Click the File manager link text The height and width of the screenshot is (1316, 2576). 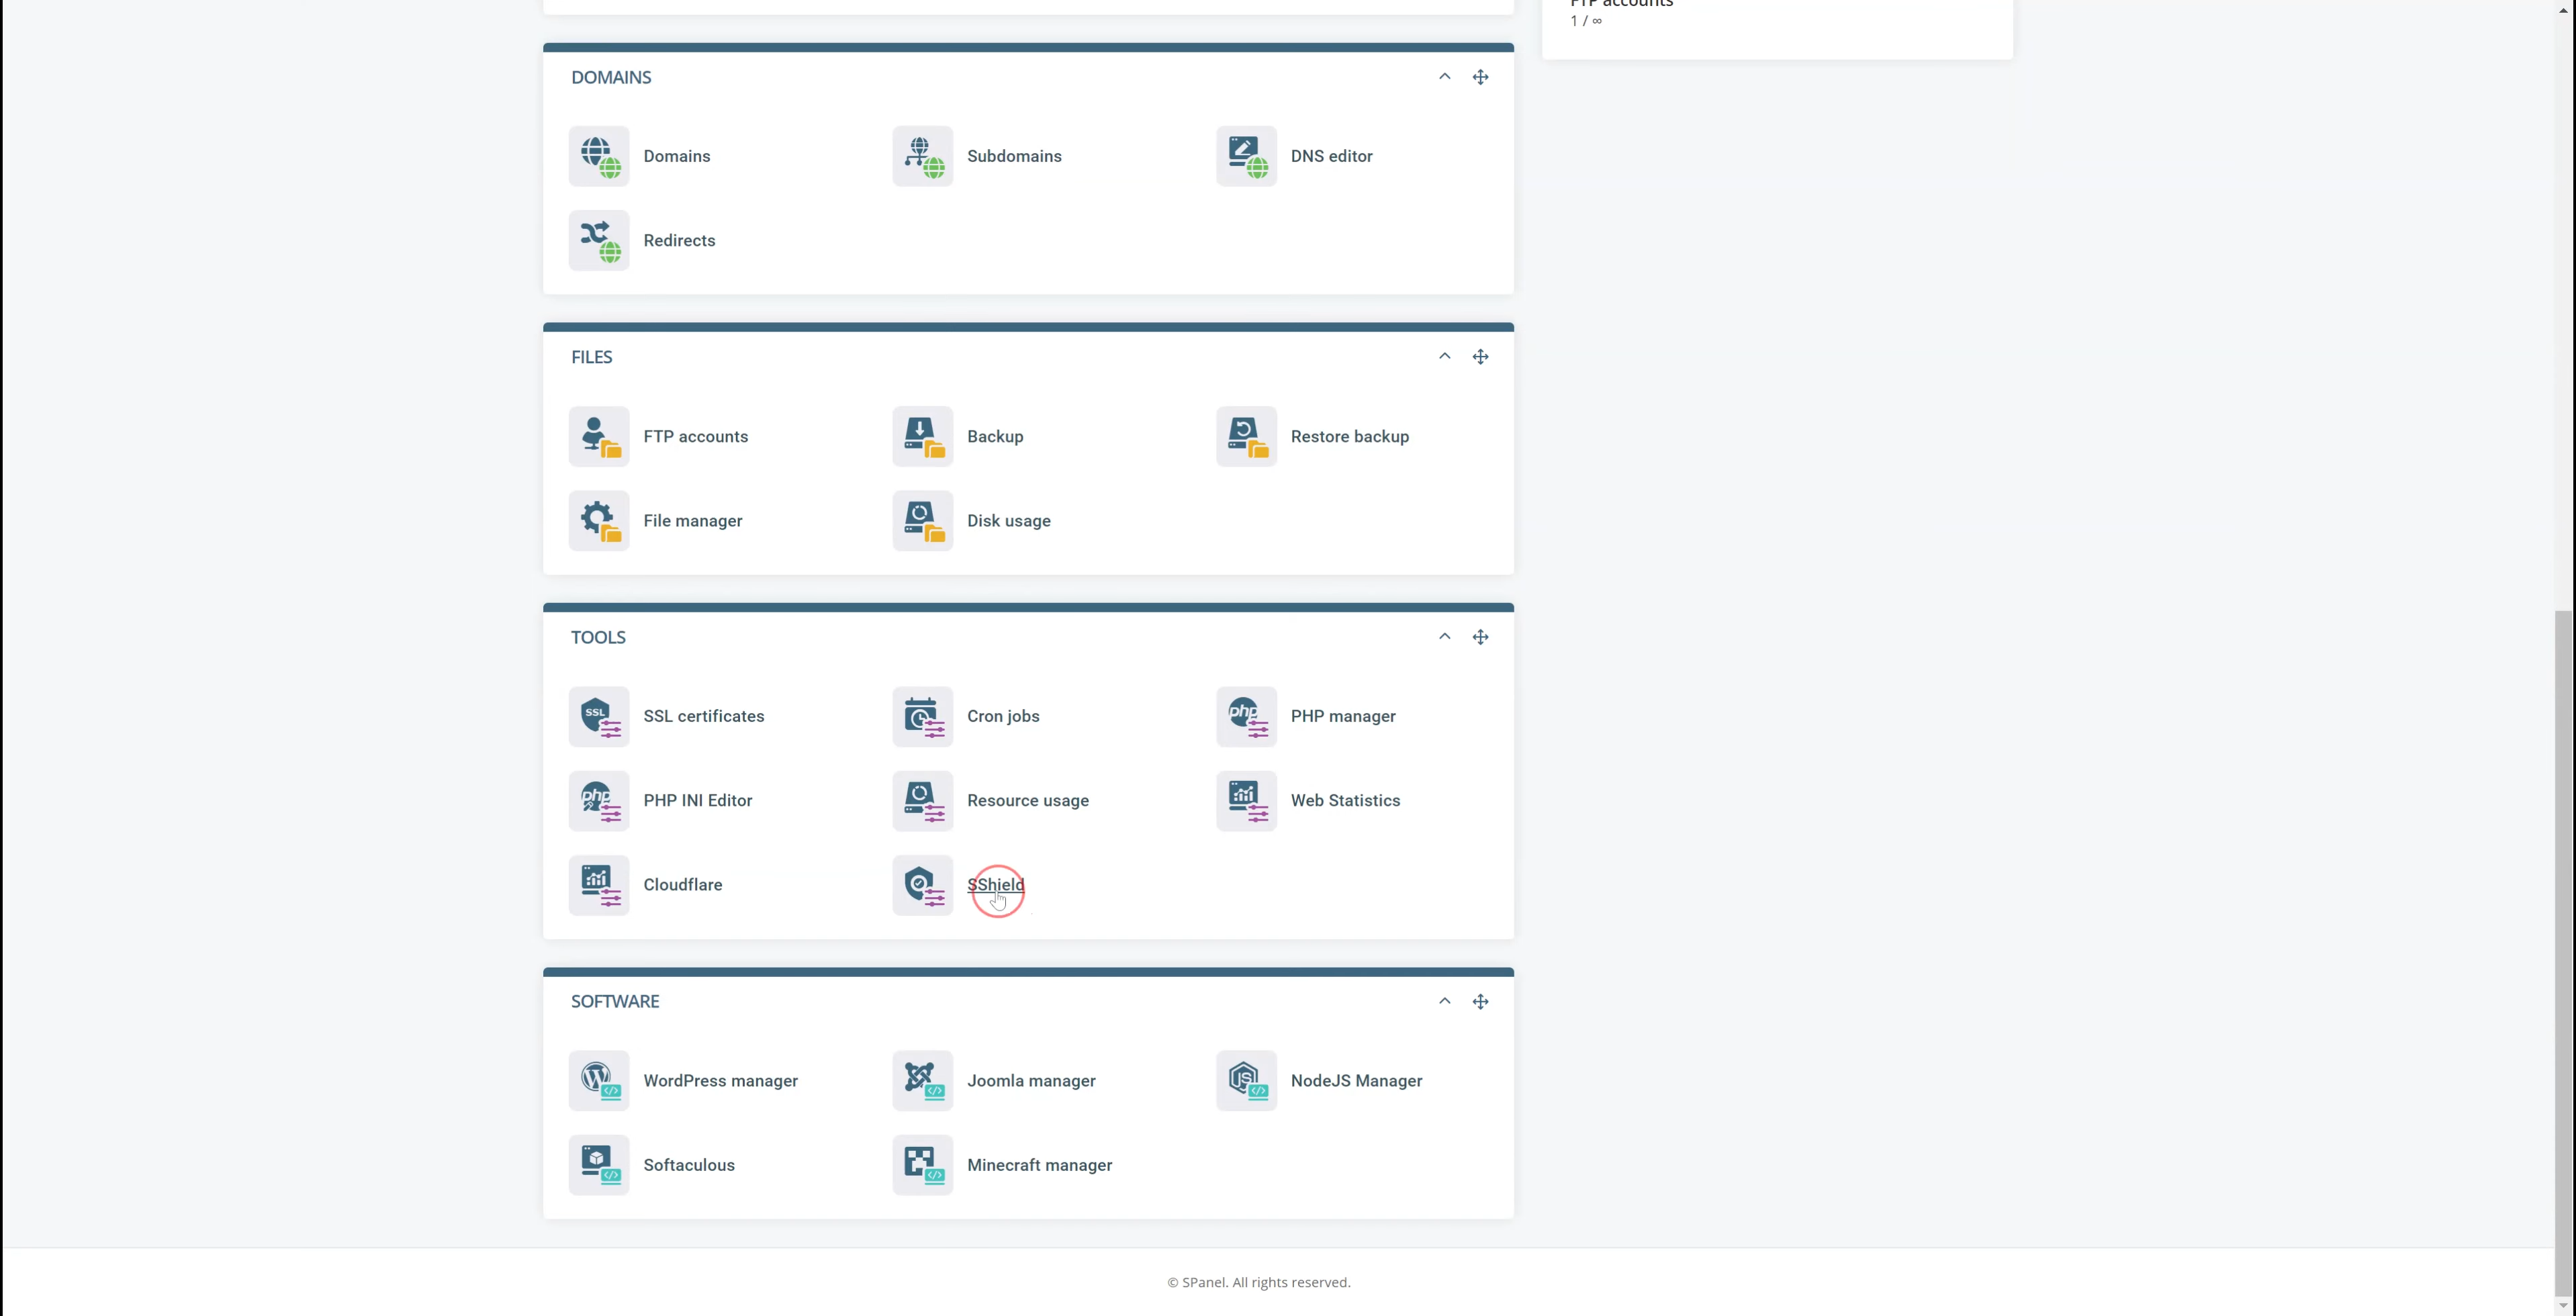(x=692, y=521)
